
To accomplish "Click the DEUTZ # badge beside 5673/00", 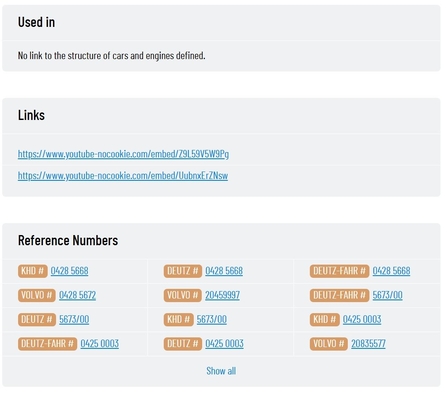I will click(x=37, y=320).
